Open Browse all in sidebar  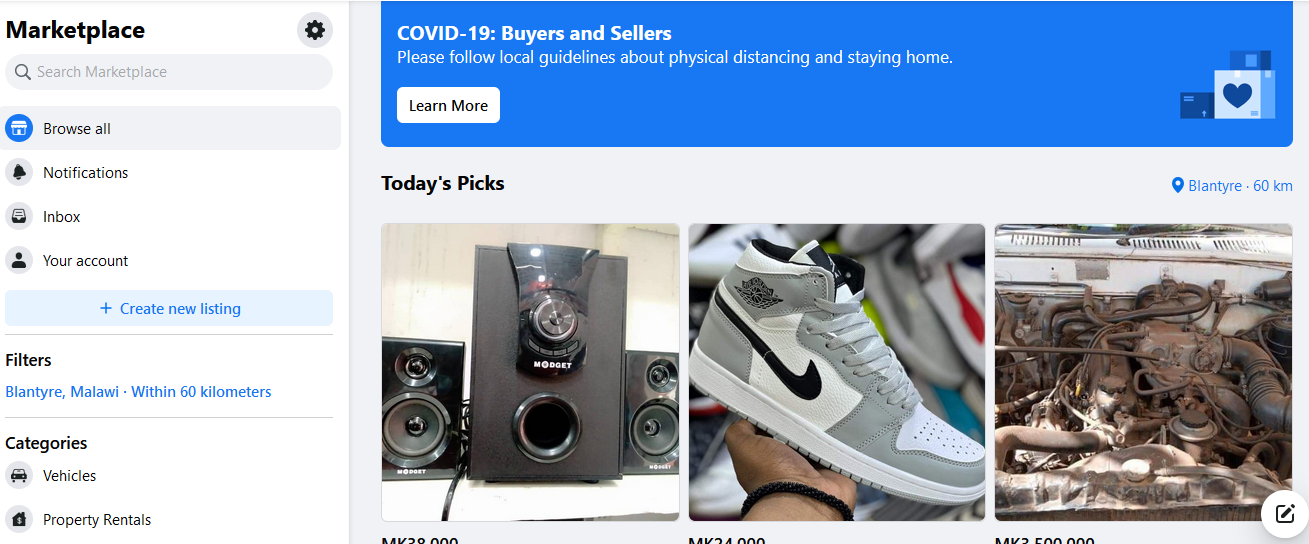coord(170,128)
